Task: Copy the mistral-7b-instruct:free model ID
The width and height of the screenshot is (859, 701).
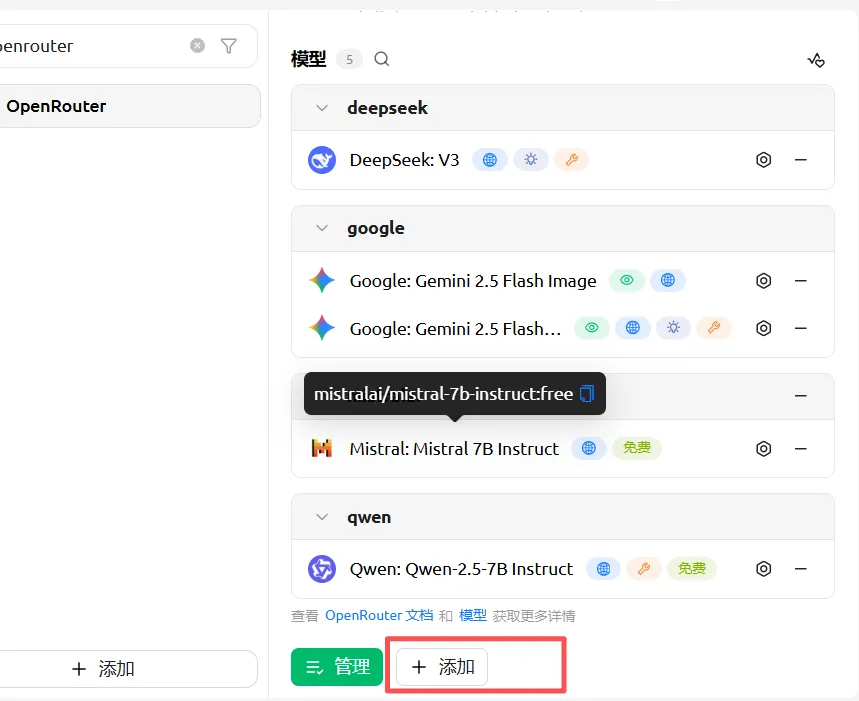Action: tap(587, 394)
